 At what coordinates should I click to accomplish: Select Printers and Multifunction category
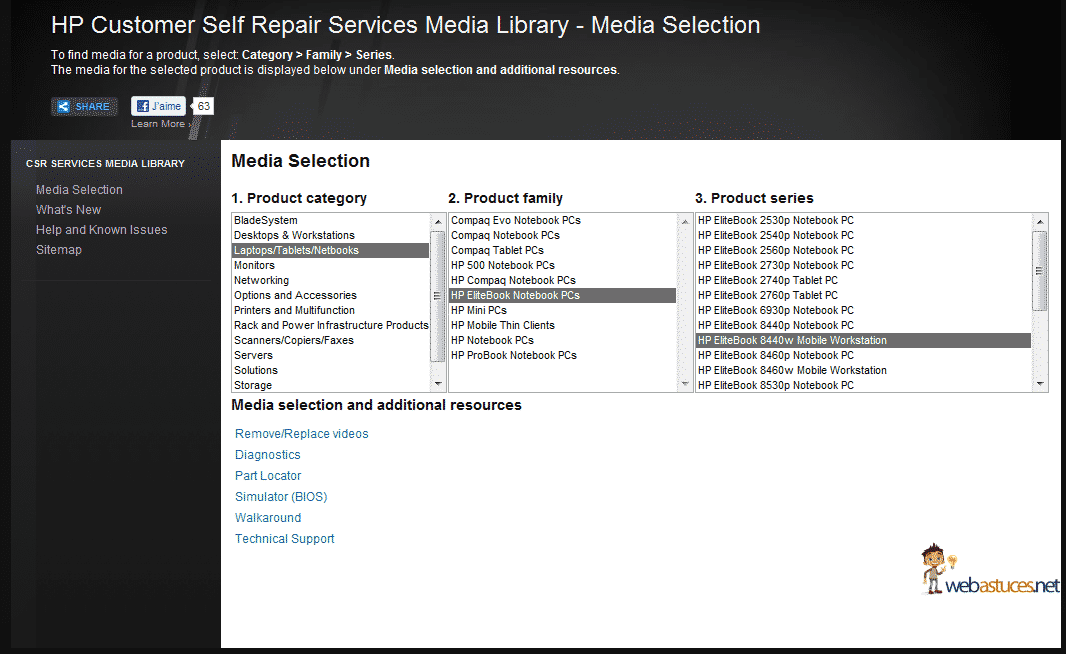click(x=330, y=310)
